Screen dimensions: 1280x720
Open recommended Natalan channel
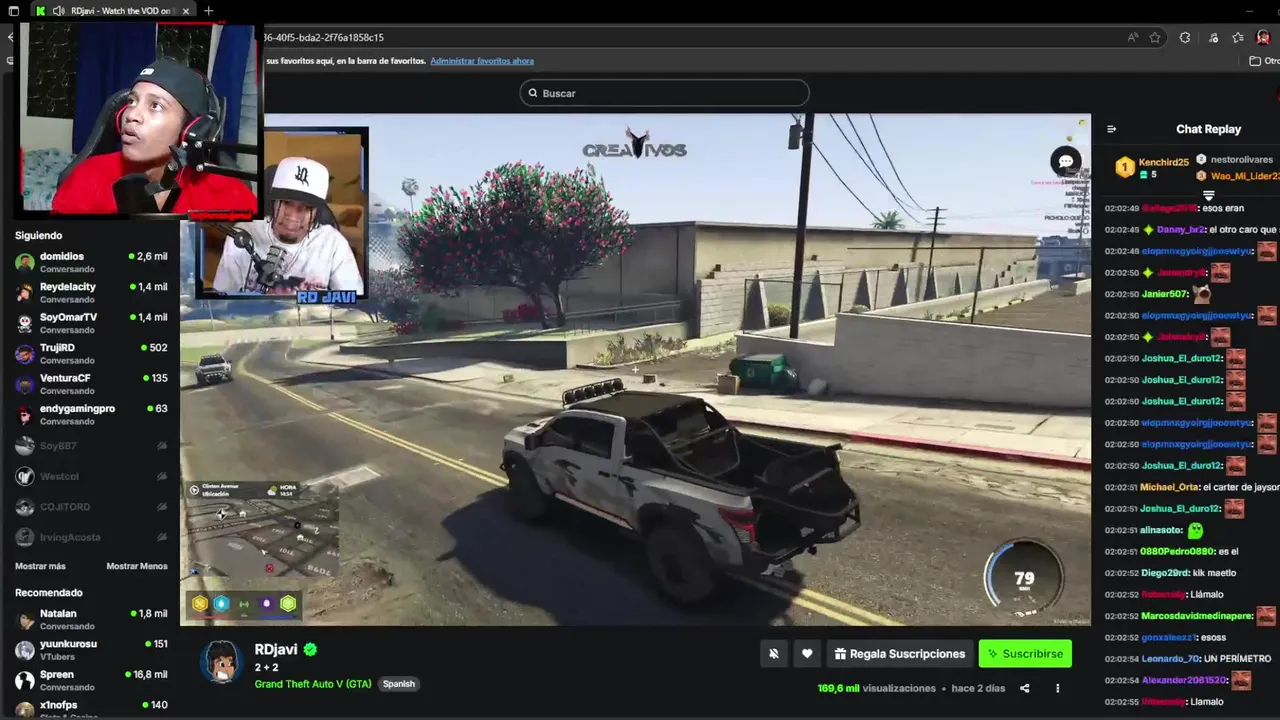tap(90, 619)
